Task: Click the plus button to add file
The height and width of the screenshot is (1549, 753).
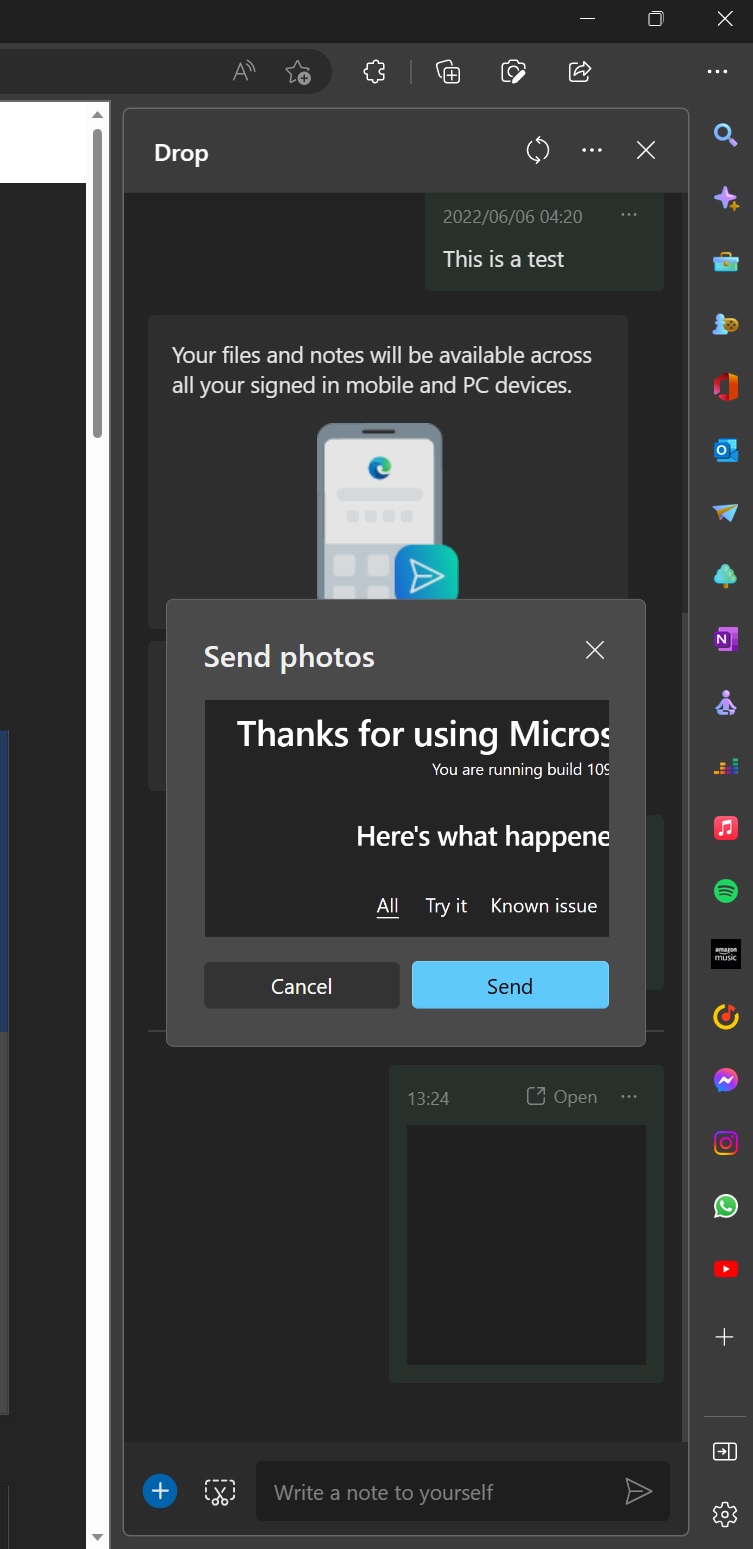Action: coord(160,1491)
